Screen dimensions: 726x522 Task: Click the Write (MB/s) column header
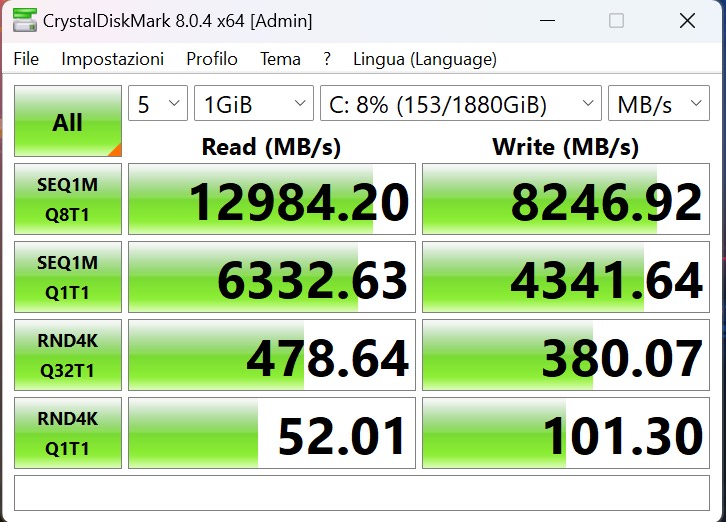tap(565, 147)
